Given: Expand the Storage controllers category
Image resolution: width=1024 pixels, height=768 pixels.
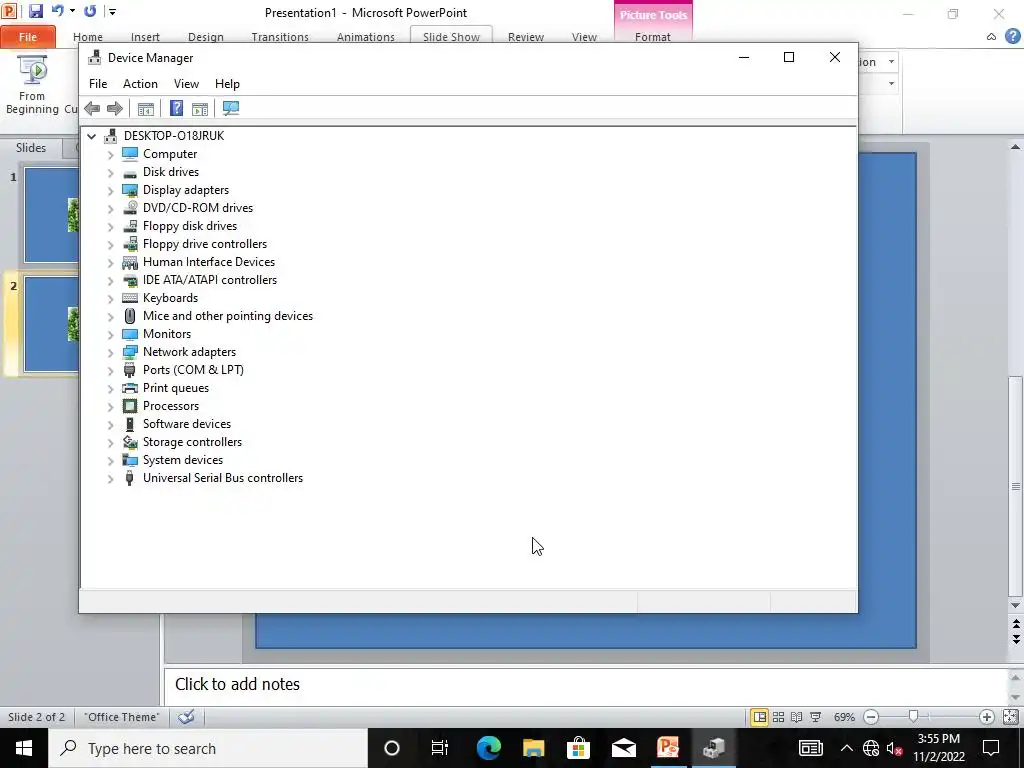Looking at the screenshot, I should tap(110, 443).
